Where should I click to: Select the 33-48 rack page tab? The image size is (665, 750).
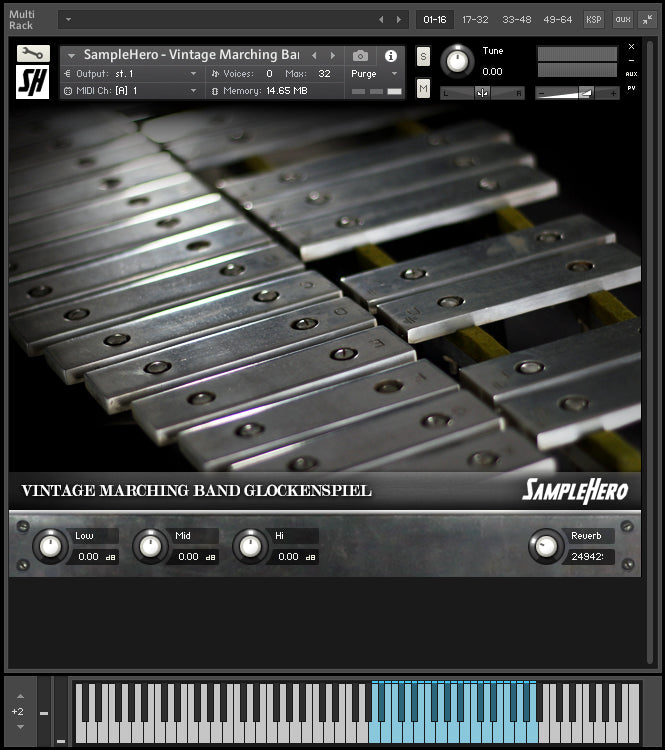517,20
